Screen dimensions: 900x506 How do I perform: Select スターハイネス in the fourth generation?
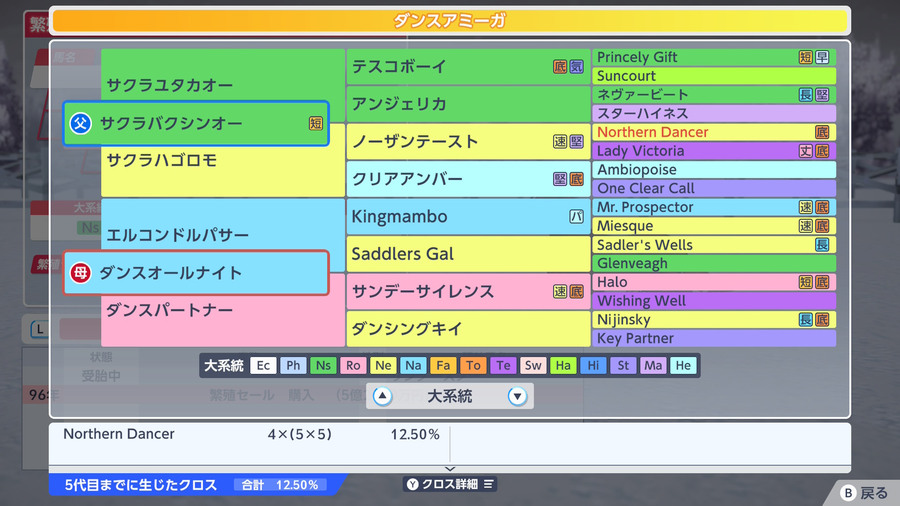(713, 113)
